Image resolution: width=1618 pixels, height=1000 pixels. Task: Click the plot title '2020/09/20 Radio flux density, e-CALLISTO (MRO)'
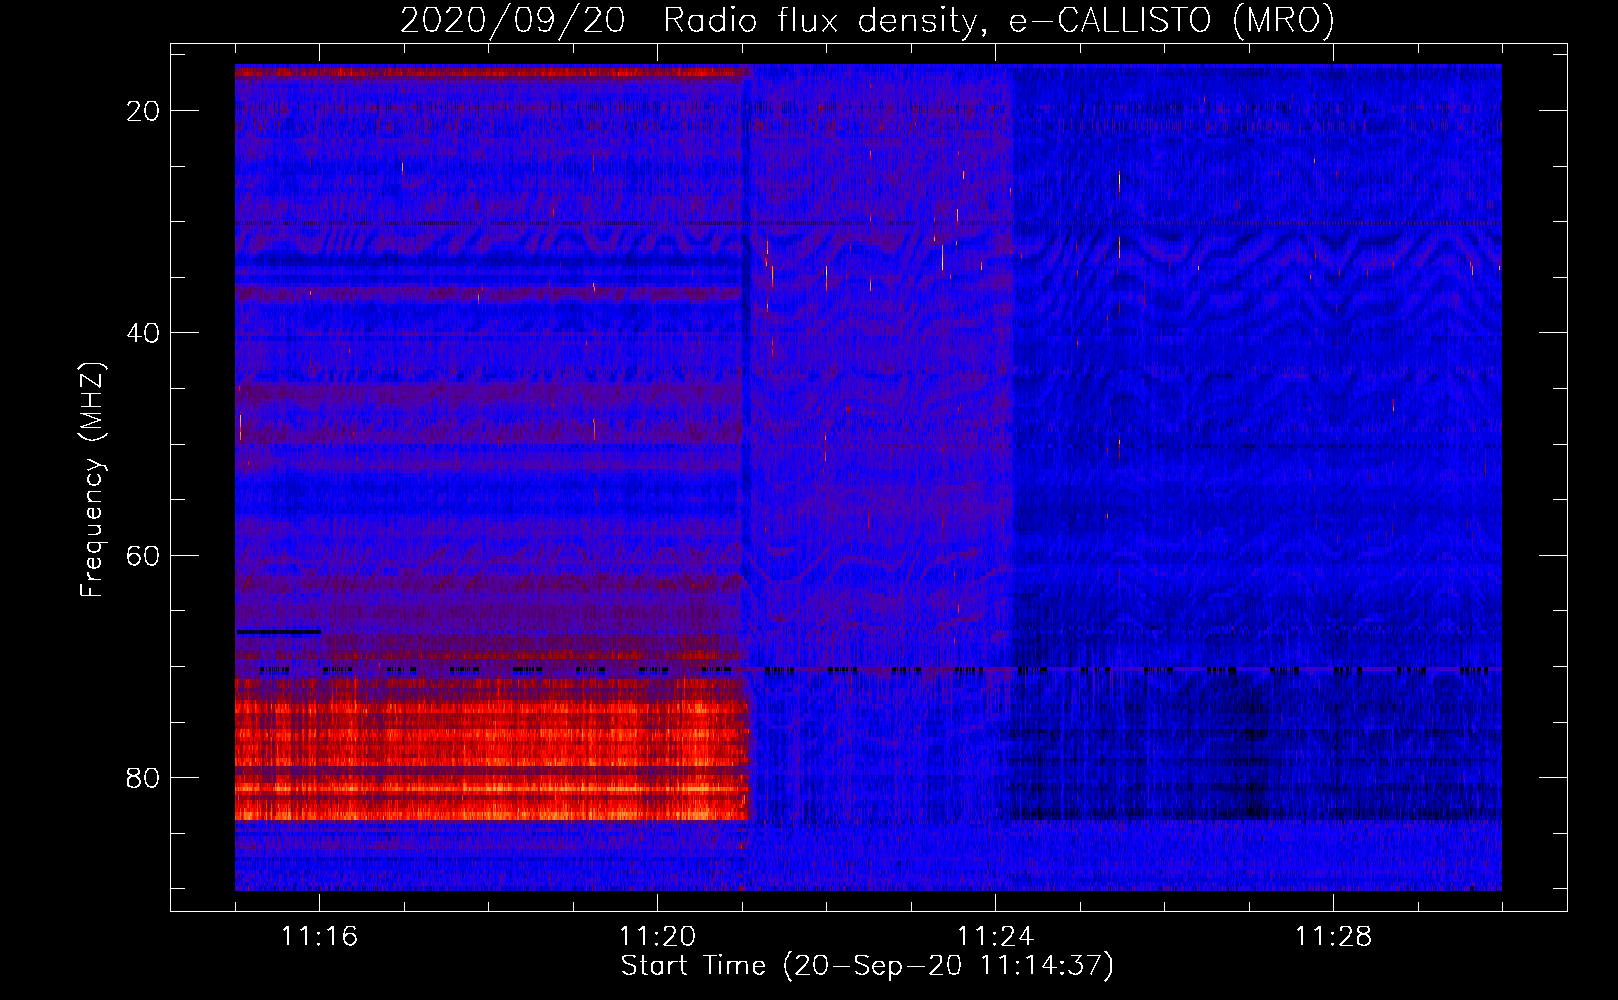pyautogui.click(x=867, y=20)
